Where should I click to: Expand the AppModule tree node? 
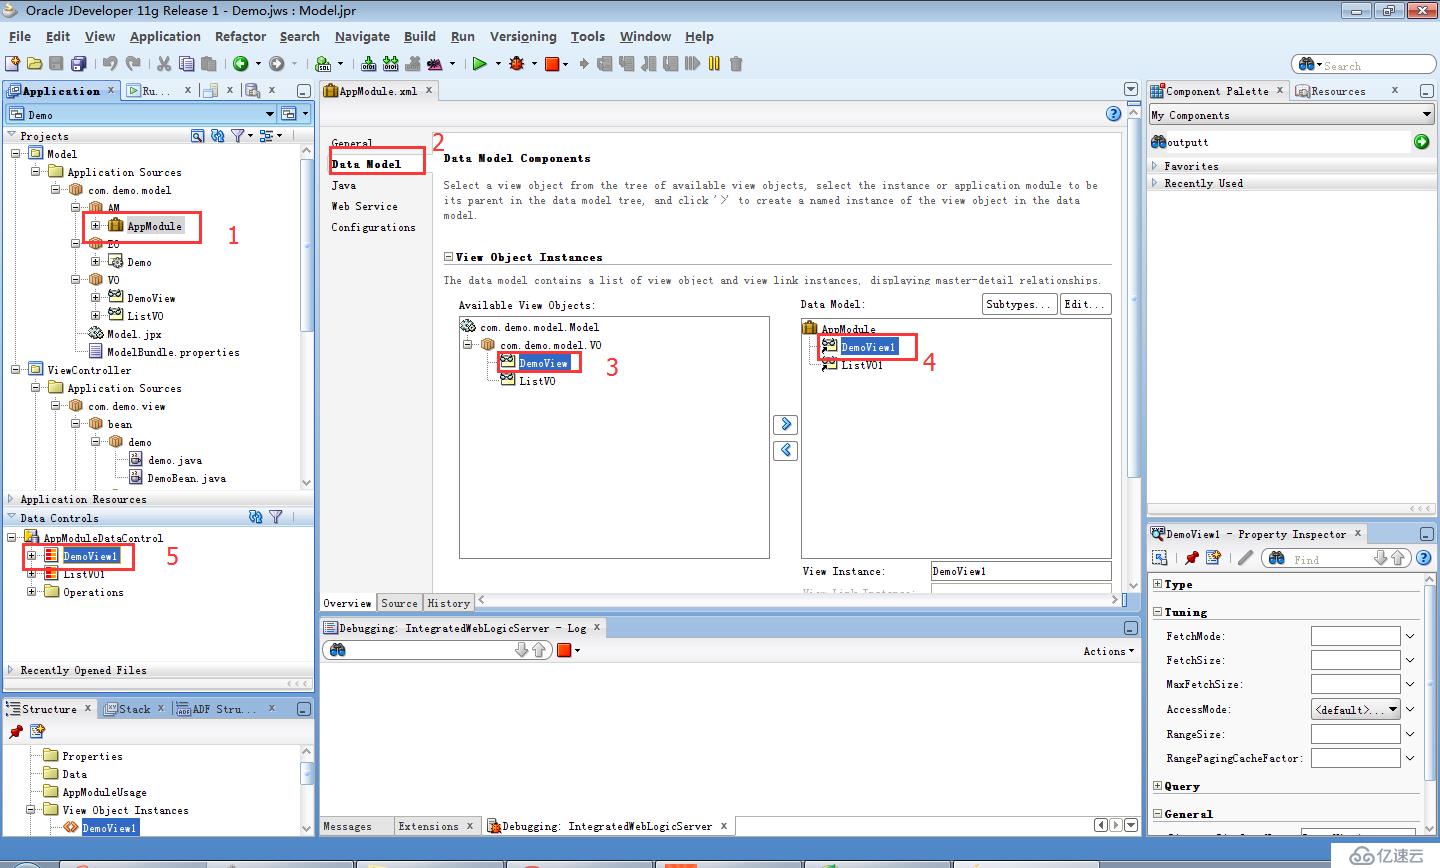click(96, 226)
